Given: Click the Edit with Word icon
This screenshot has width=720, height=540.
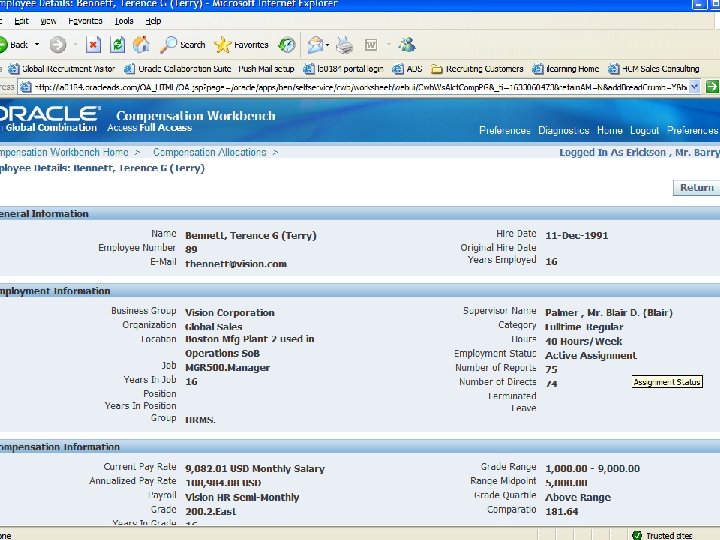Looking at the screenshot, I should (371, 45).
